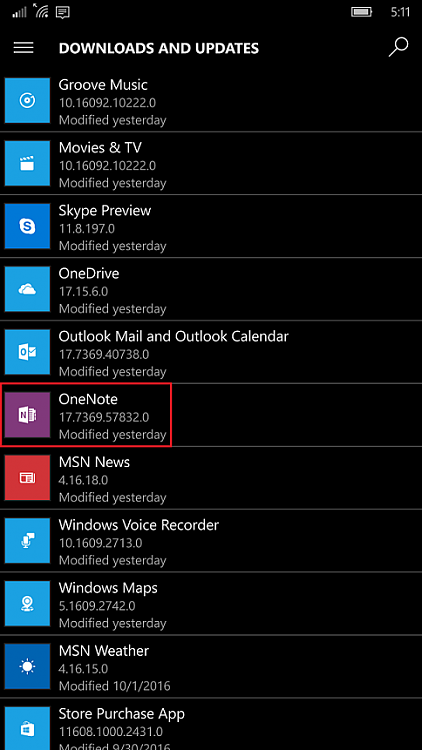Select the Movies & TV clapperboard icon

[x=27, y=164]
